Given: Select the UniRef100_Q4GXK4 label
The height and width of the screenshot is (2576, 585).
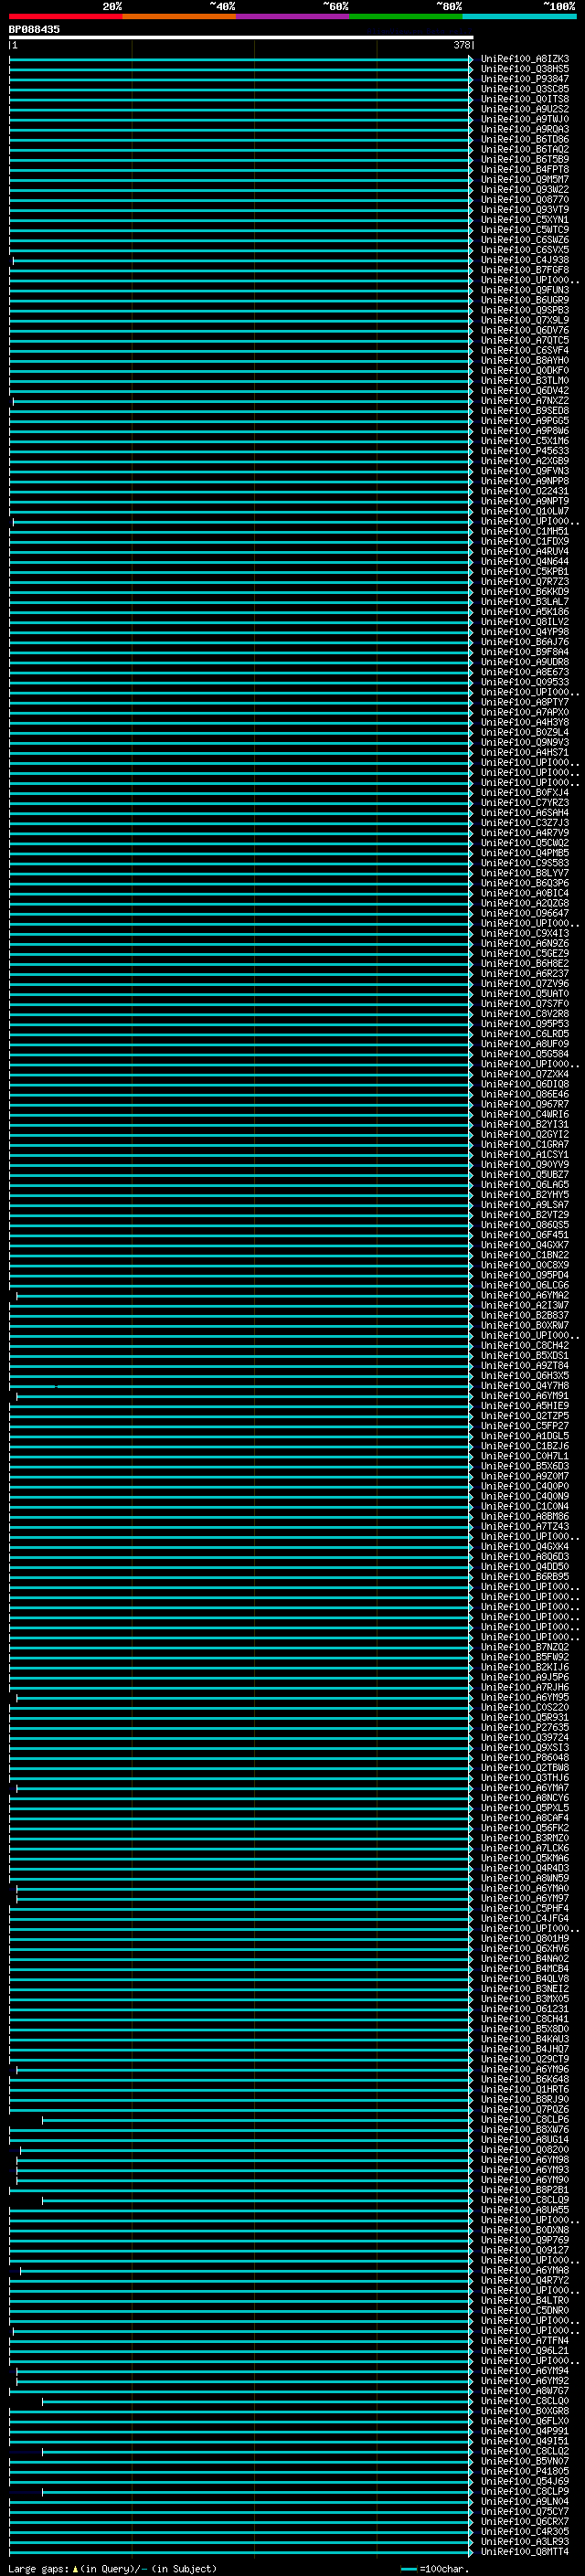Looking at the screenshot, I should click(x=525, y=1546).
